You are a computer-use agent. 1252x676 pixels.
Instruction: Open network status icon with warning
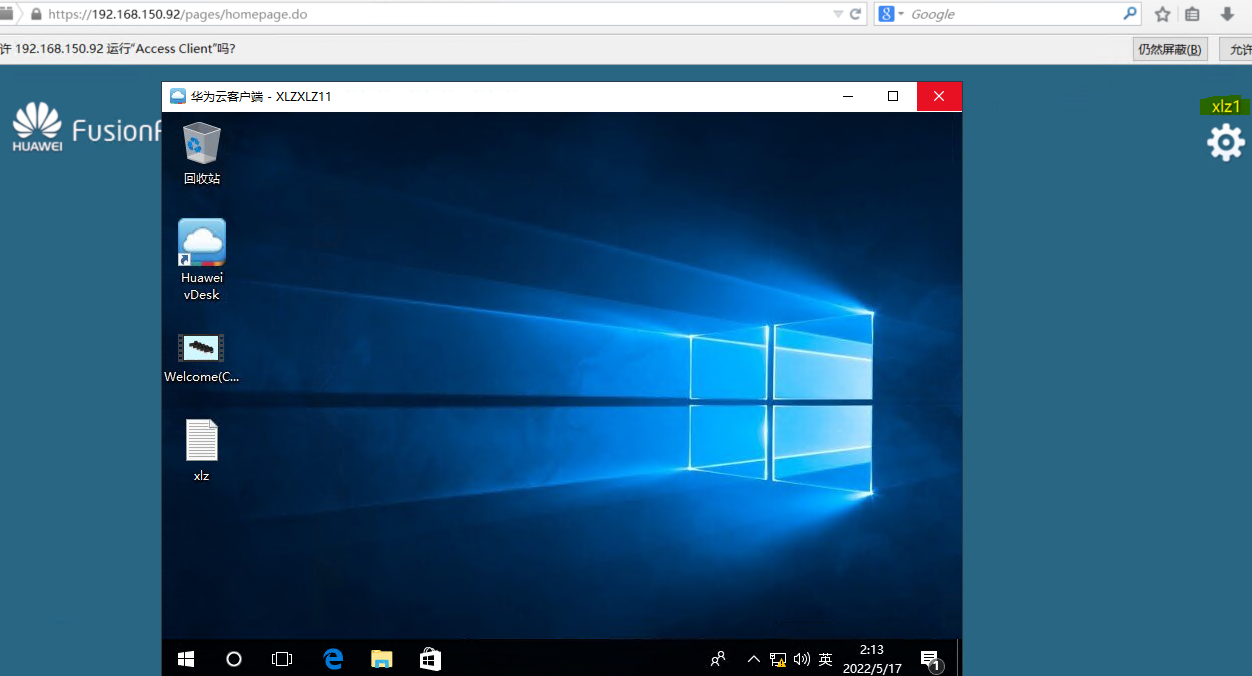(778, 660)
